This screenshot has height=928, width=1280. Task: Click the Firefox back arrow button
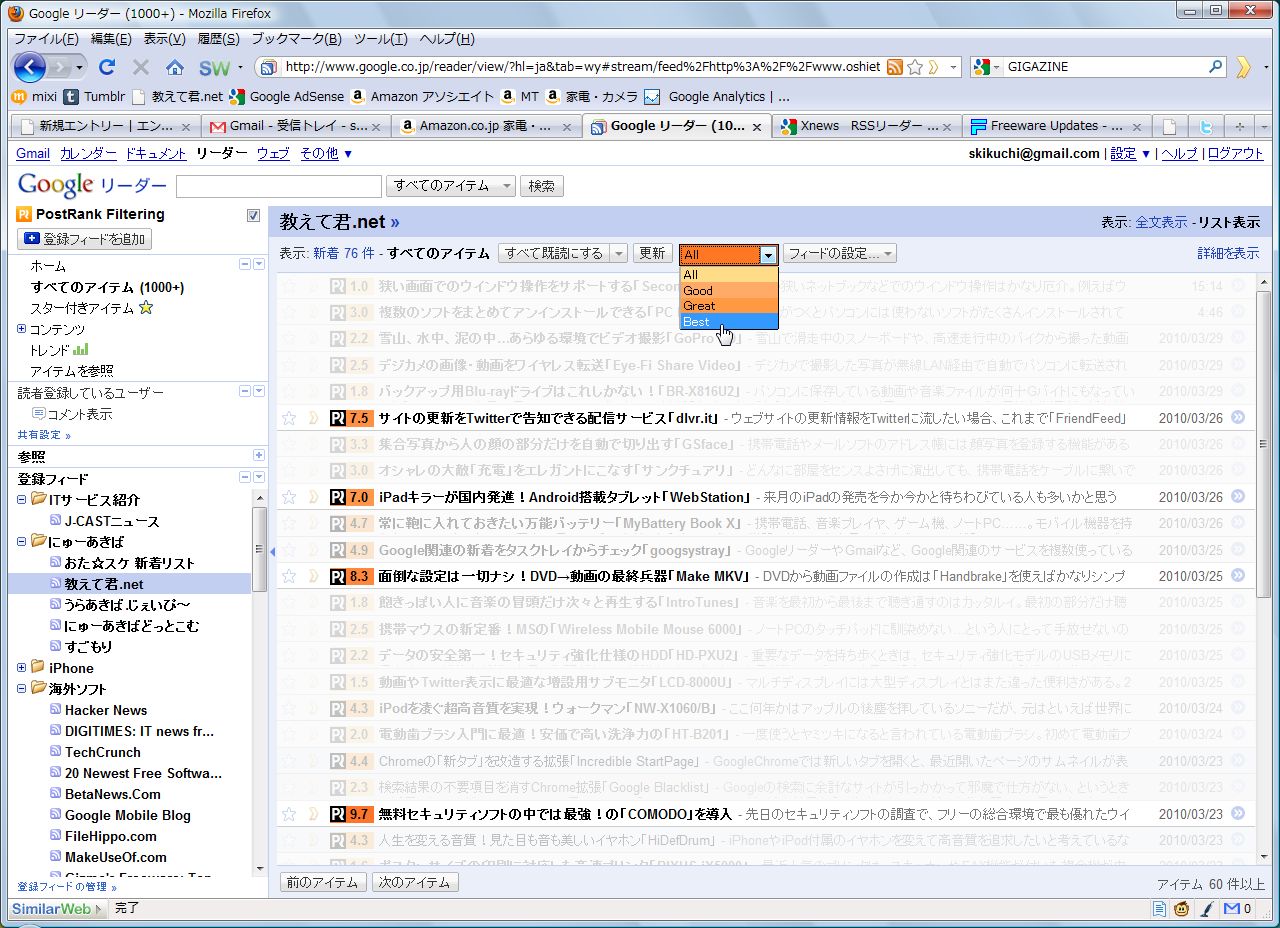30,67
